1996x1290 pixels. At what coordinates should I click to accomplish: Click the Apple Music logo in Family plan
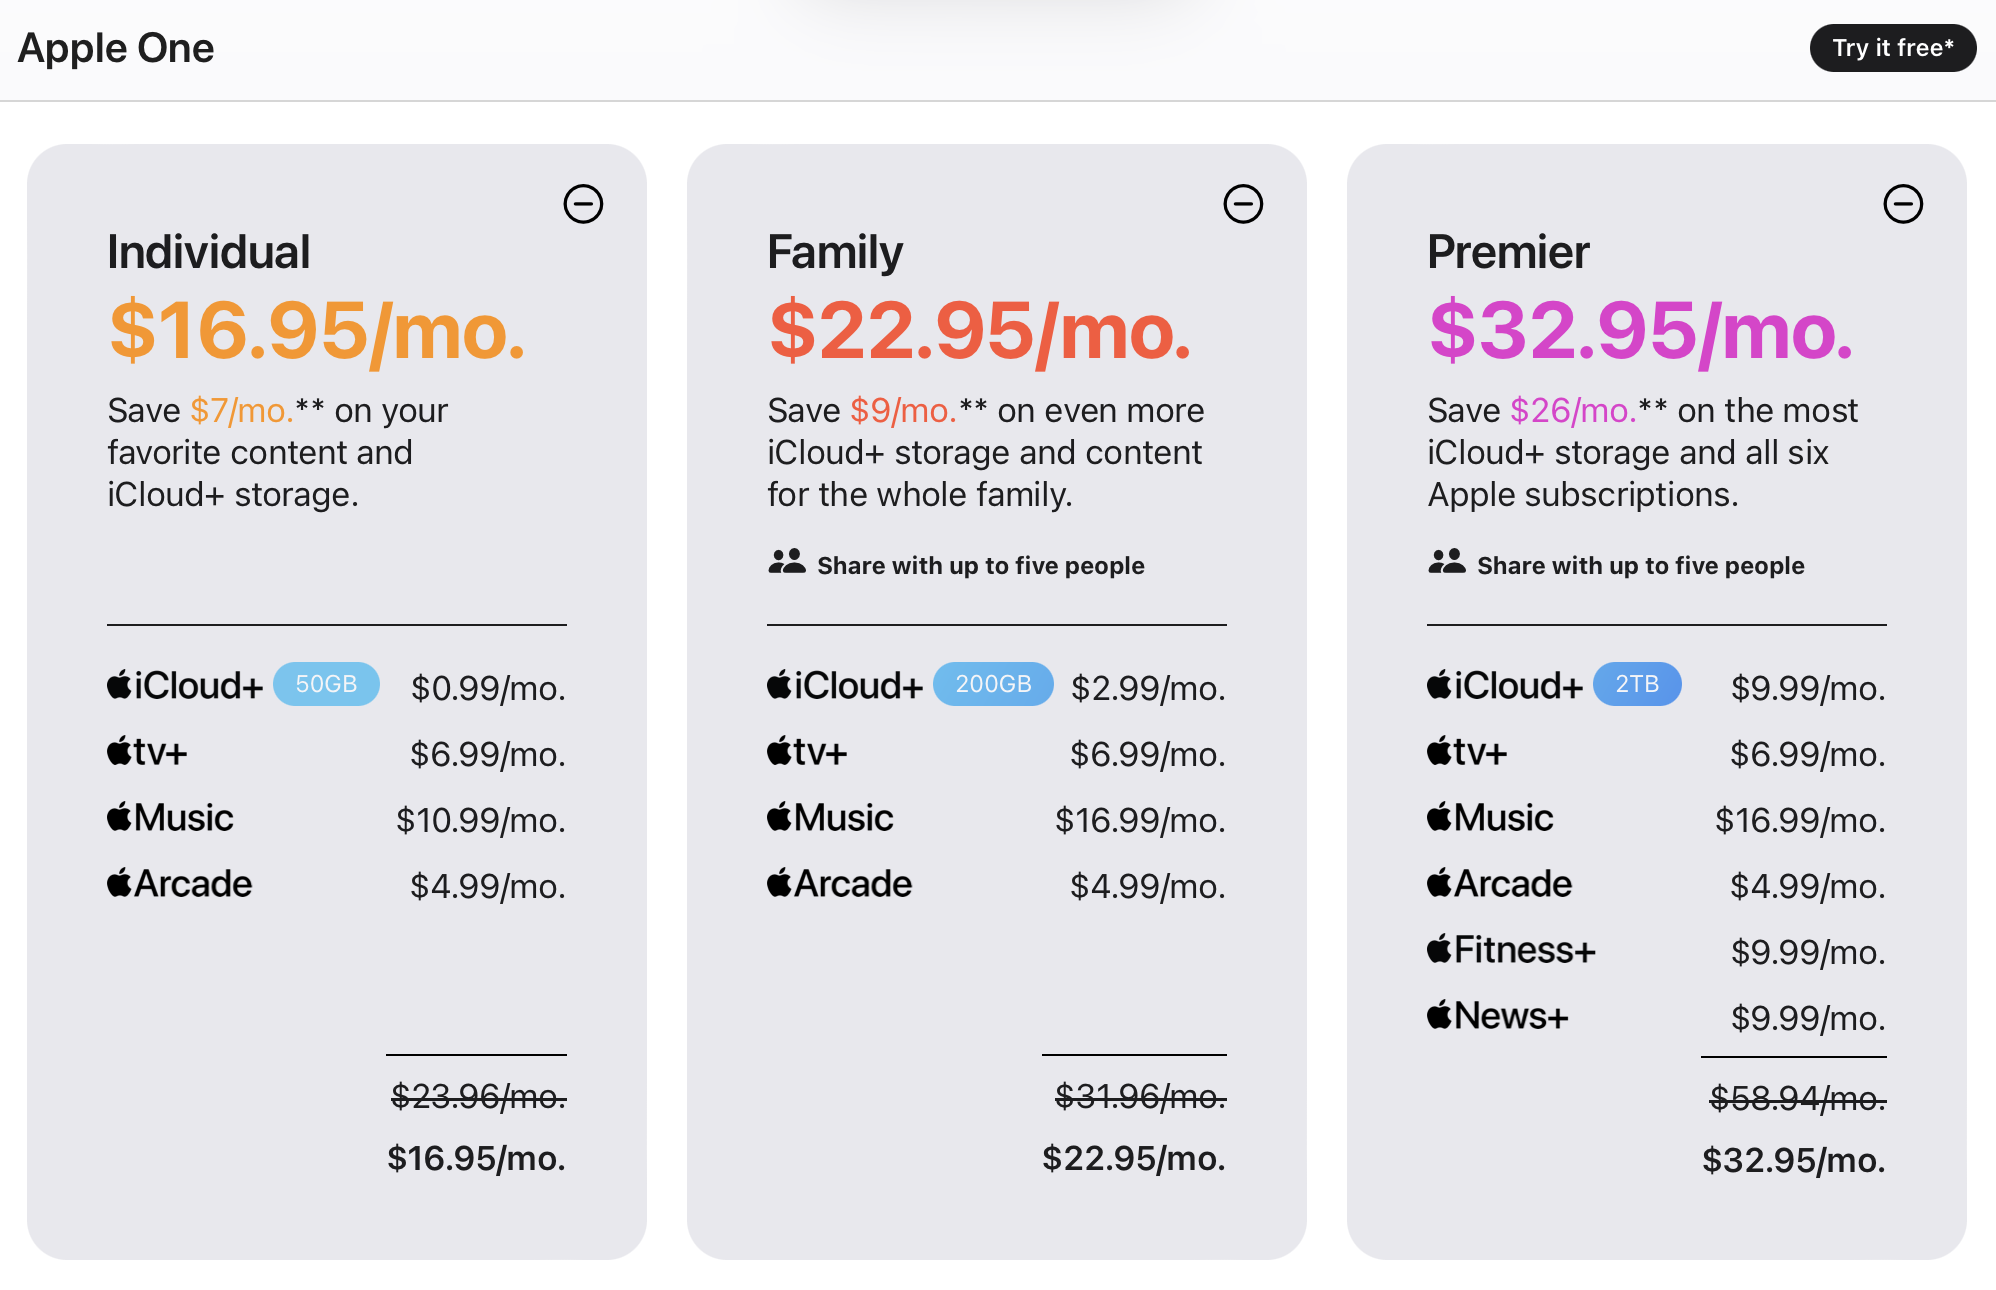(x=830, y=818)
